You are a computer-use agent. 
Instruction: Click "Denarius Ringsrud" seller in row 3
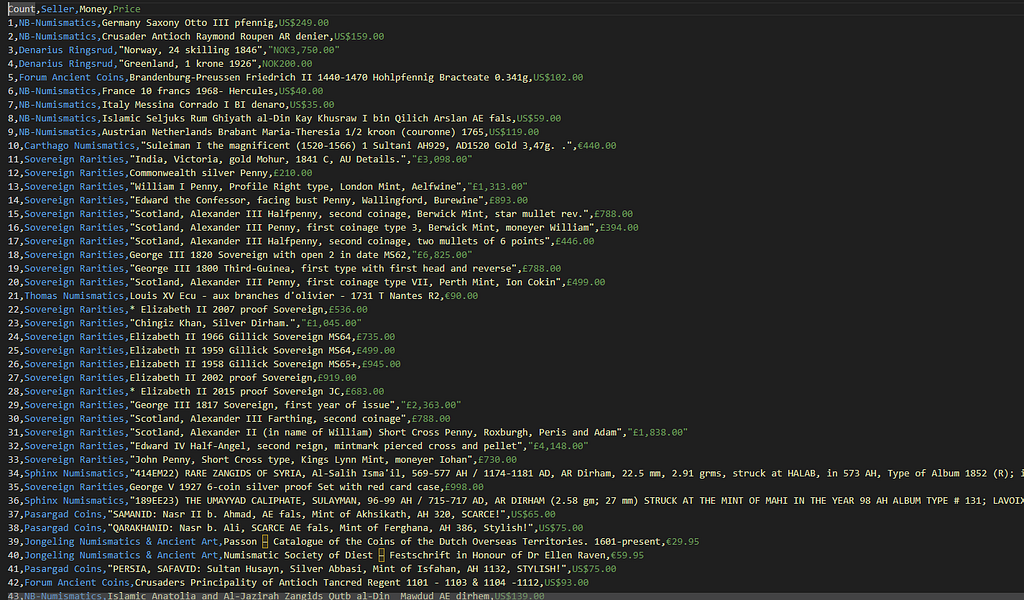pyautogui.click(x=66, y=50)
